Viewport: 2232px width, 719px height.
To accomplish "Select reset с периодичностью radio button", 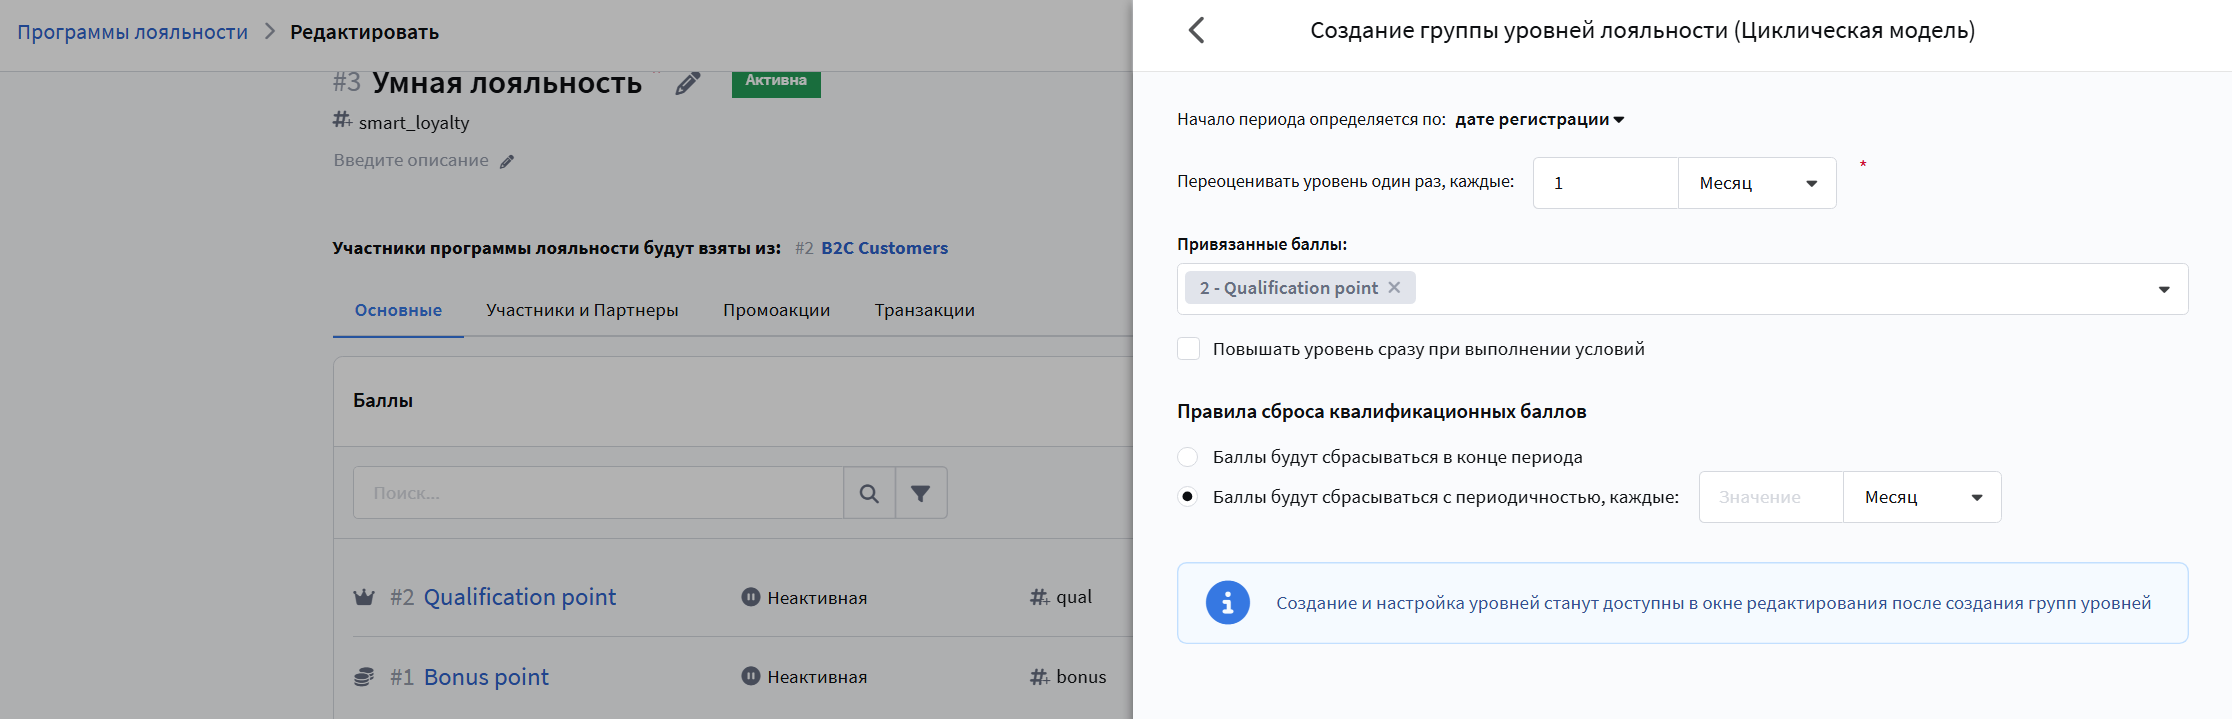I will click(x=1188, y=497).
